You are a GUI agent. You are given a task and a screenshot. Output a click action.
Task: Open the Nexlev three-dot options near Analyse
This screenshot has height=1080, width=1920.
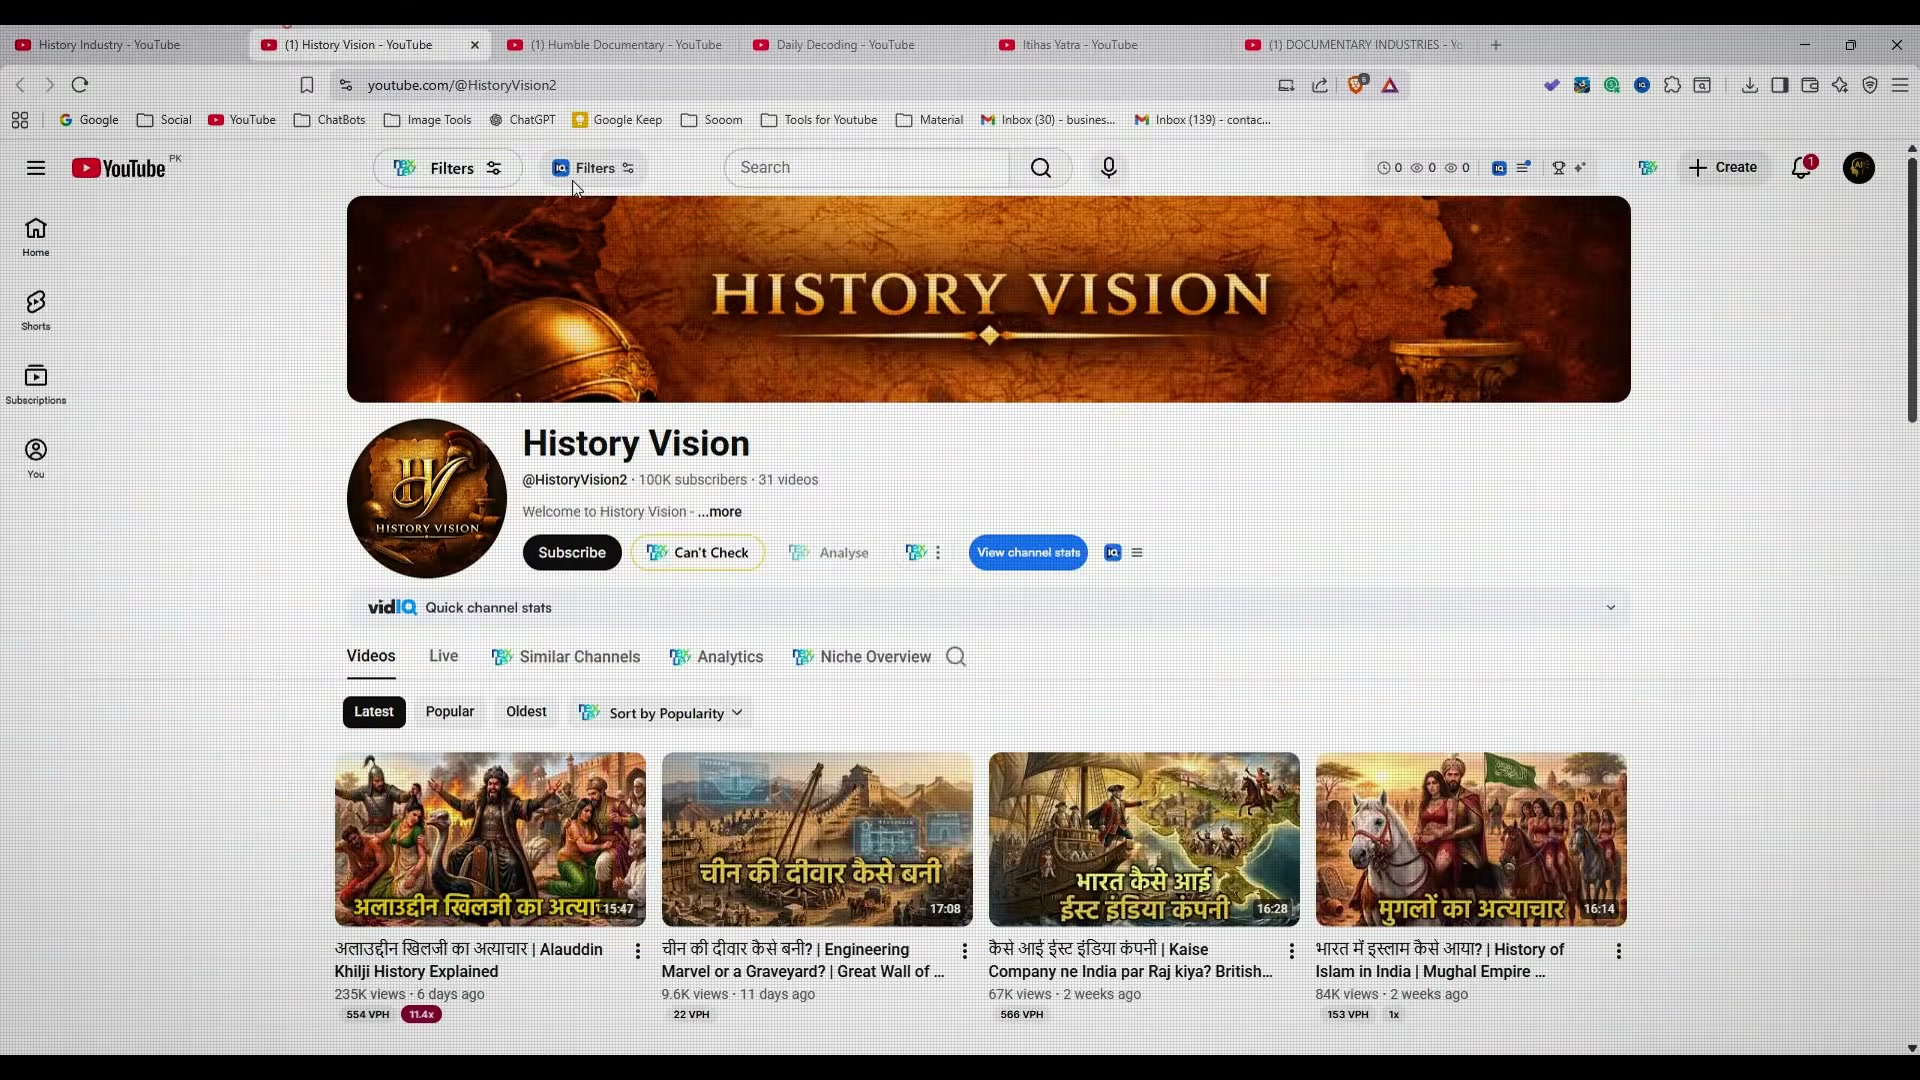[x=938, y=553]
